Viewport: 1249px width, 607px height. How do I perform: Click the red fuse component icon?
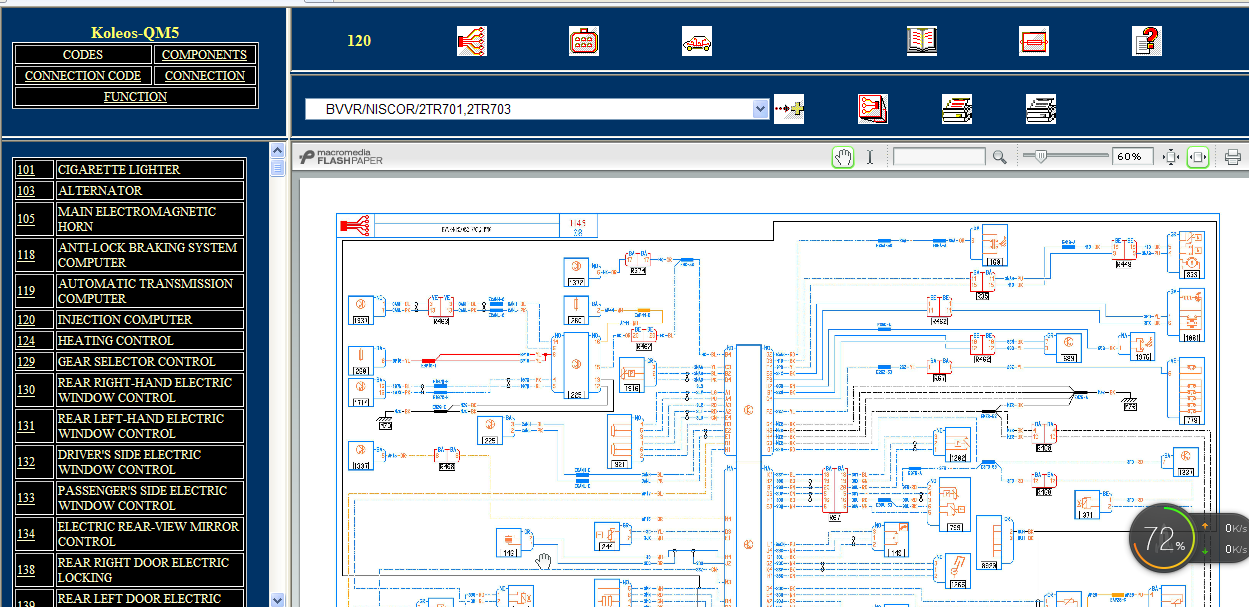[1034, 41]
